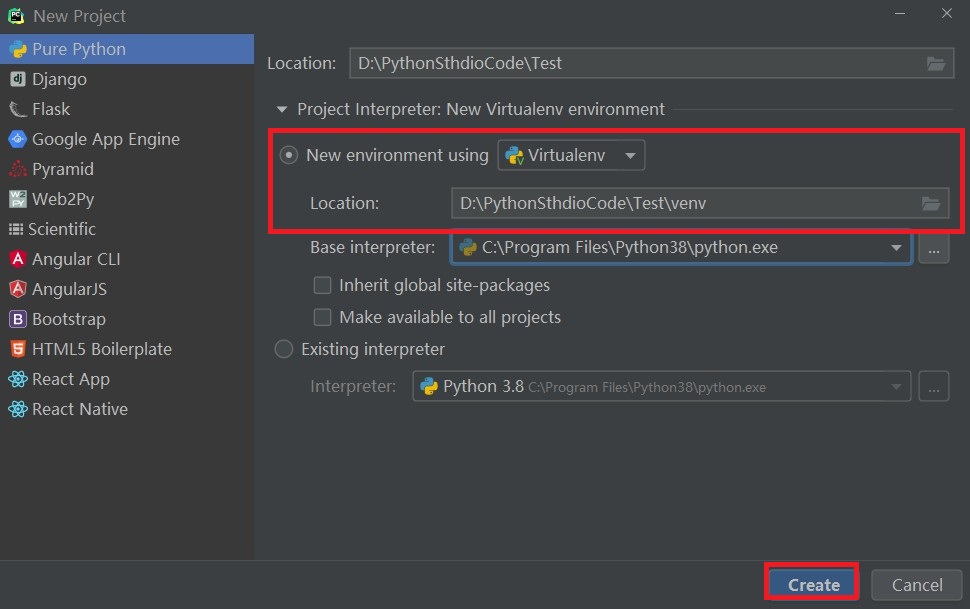
Task: Select New environment using radio button
Action: click(288, 155)
